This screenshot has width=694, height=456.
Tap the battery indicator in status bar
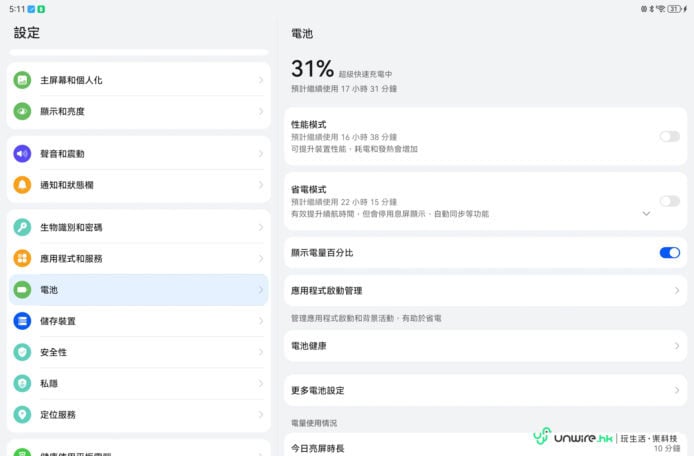click(x=673, y=8)
